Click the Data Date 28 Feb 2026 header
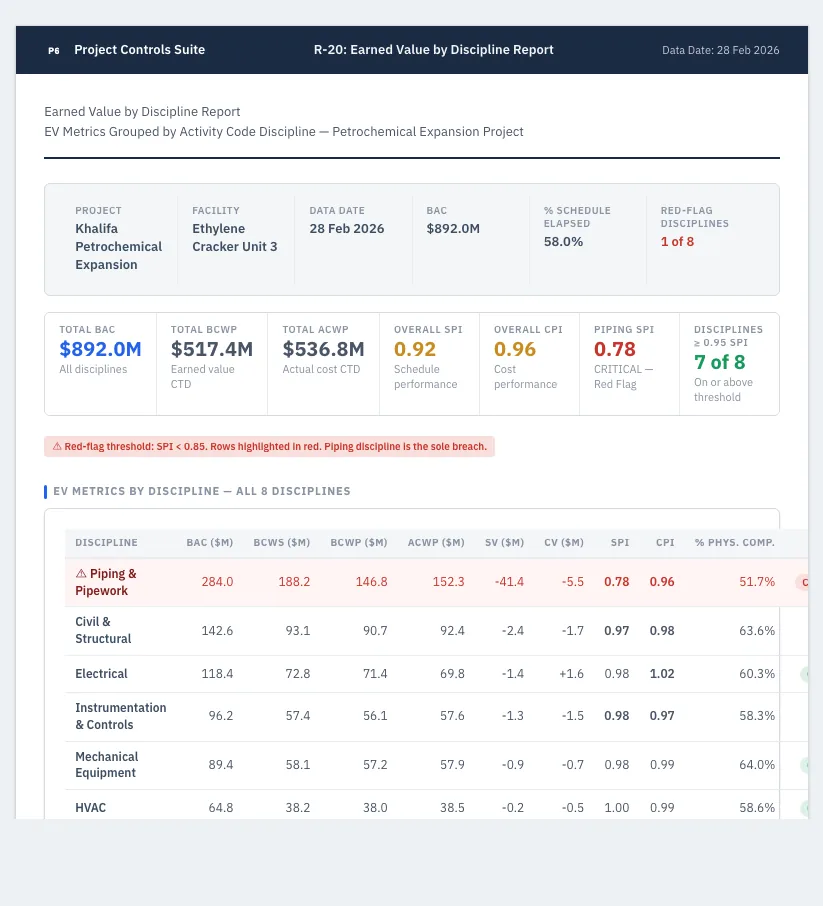 coord(720,50)
